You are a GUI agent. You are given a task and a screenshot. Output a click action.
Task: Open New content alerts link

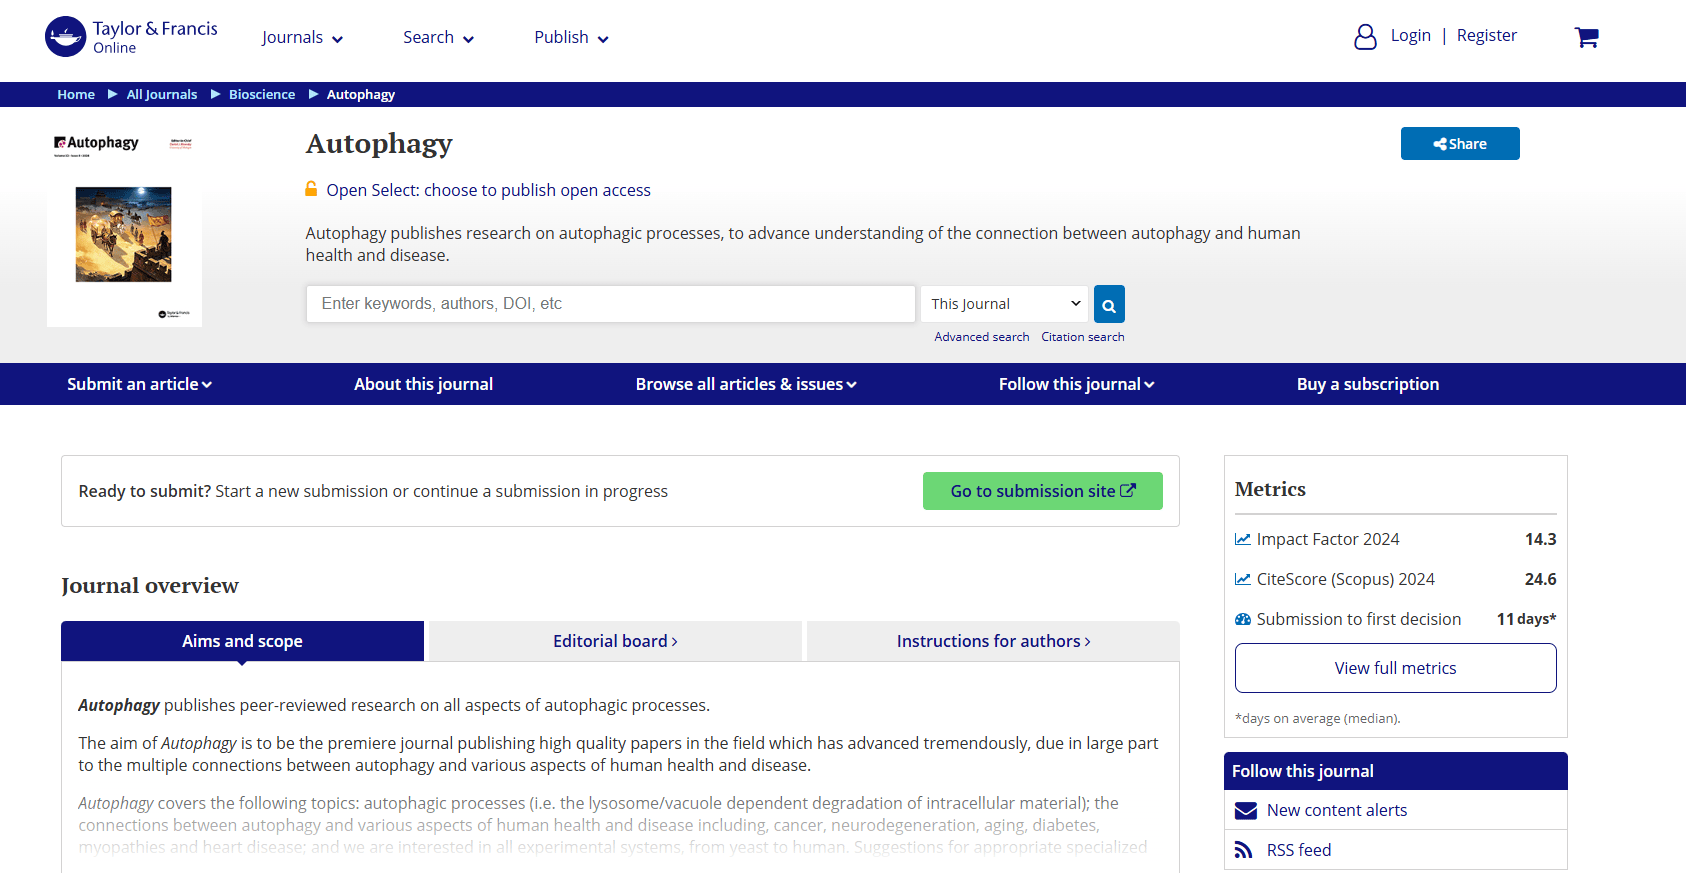(x=1337, y=810)
